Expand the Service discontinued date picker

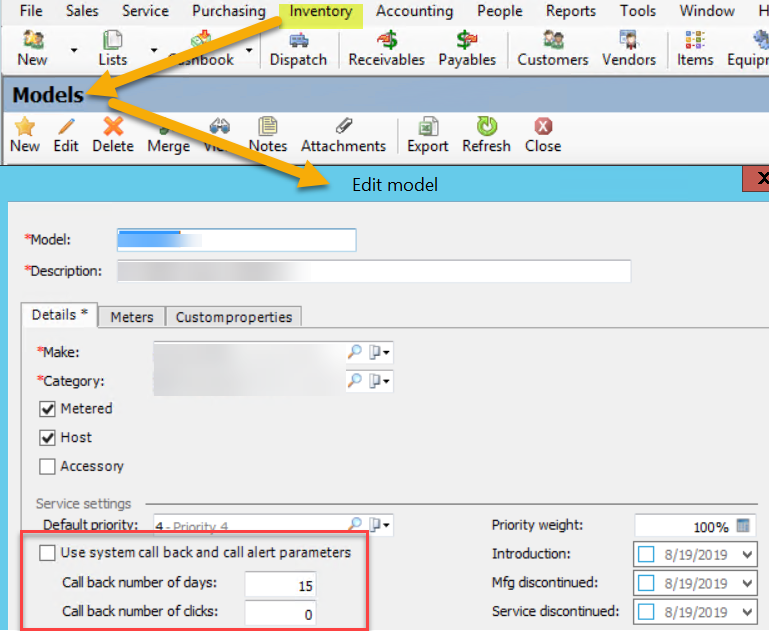(x=747, y=612)
